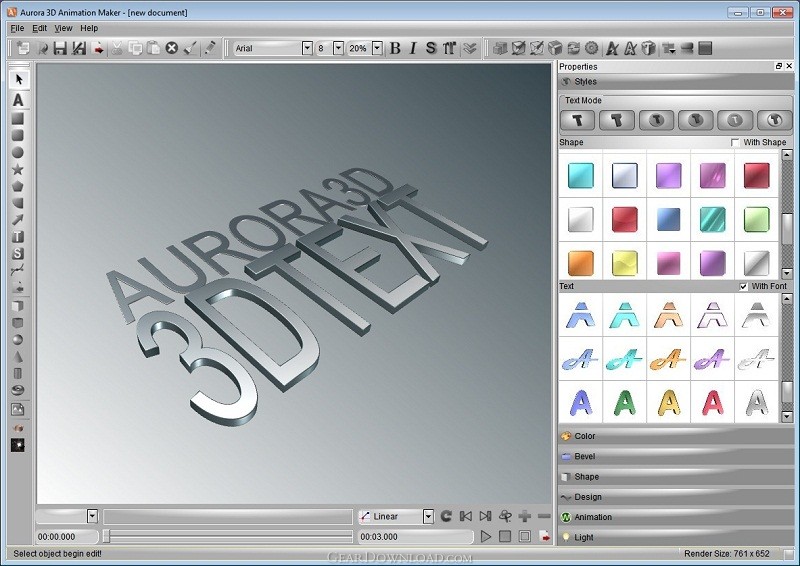Click the refresh loop icon in timeline
The height and width of the screenshot is (566, 800).
446,516
